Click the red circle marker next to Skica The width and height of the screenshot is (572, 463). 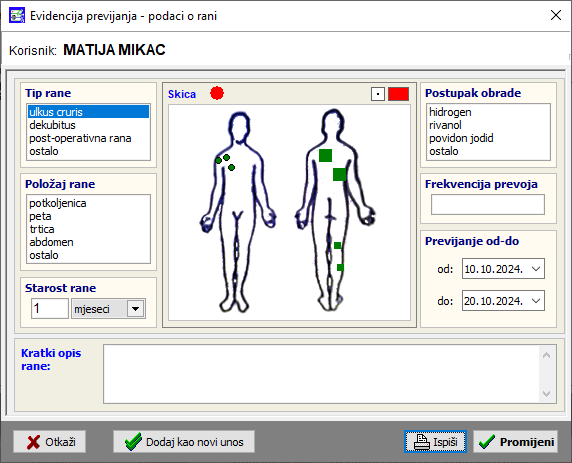pos(217,93)
